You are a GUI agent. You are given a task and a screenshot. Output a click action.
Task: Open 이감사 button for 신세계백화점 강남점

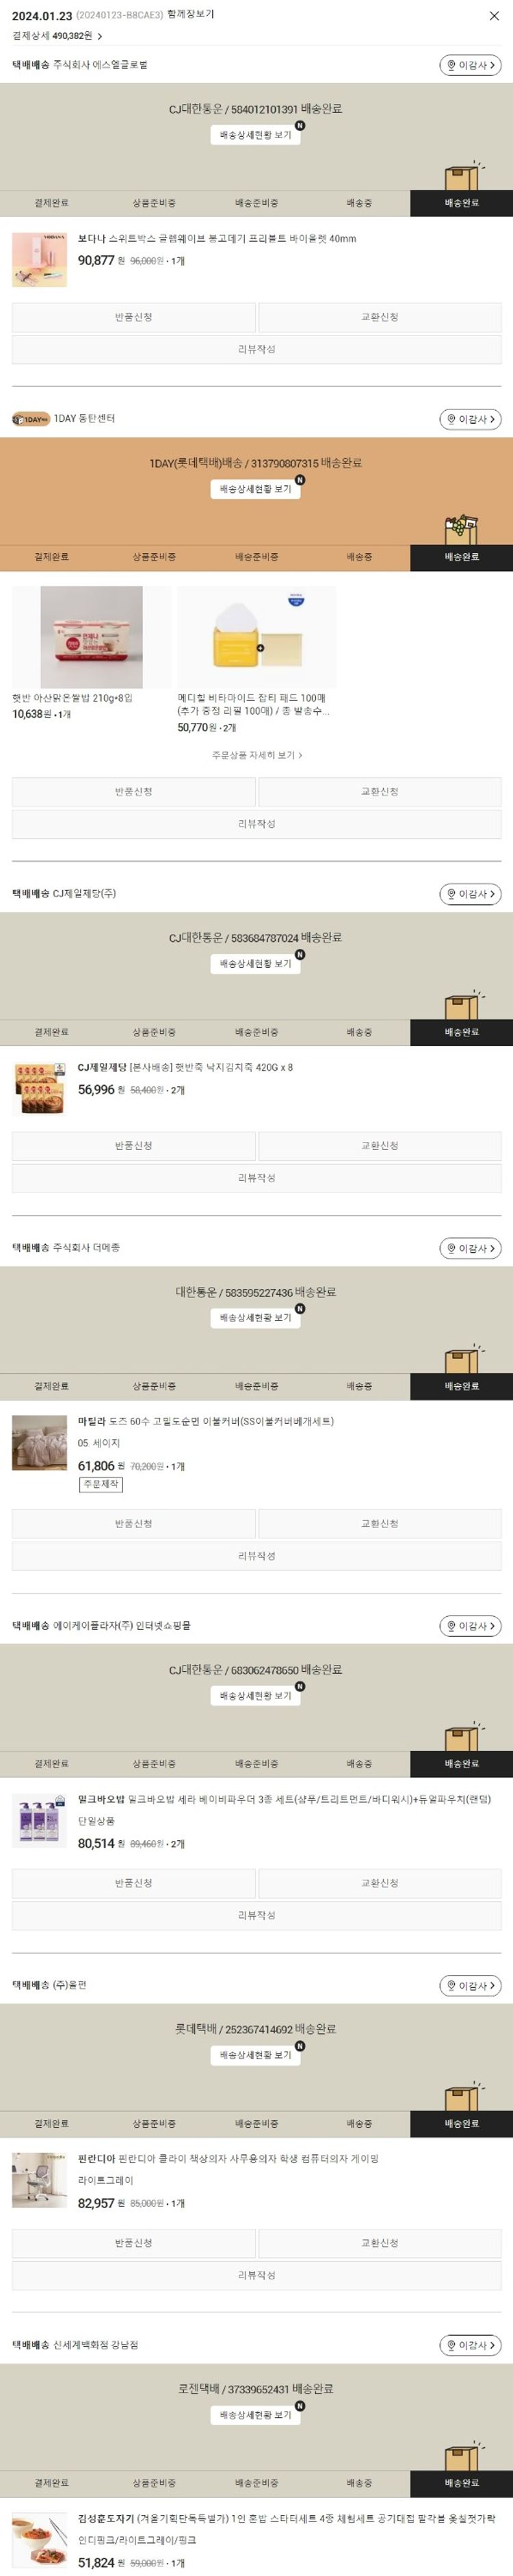pyautogui.click(x=470, y=2345)
